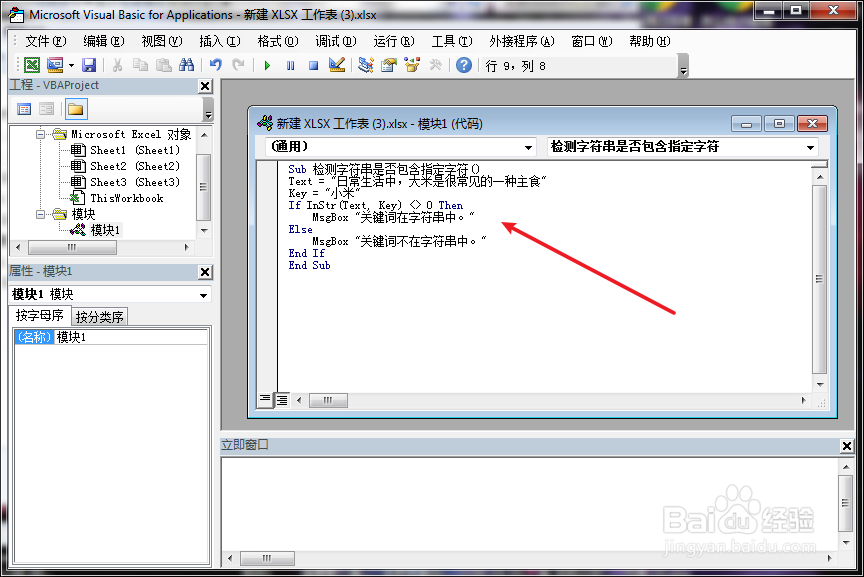Open the Insert object dropdown arrow
The image size is (864, 577).
pyautogui.click(x=72, y=66)
